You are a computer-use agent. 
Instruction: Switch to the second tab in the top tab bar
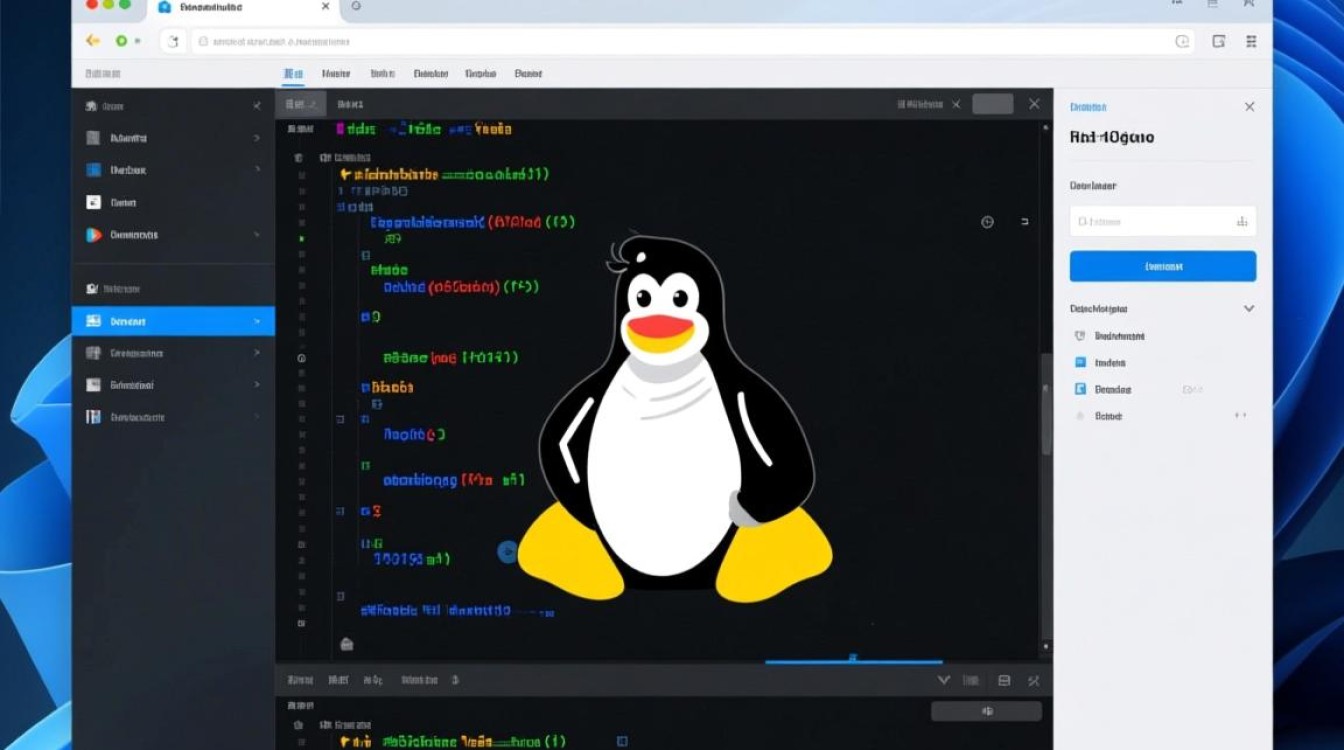pyautogui.click(x=335, y=73)
